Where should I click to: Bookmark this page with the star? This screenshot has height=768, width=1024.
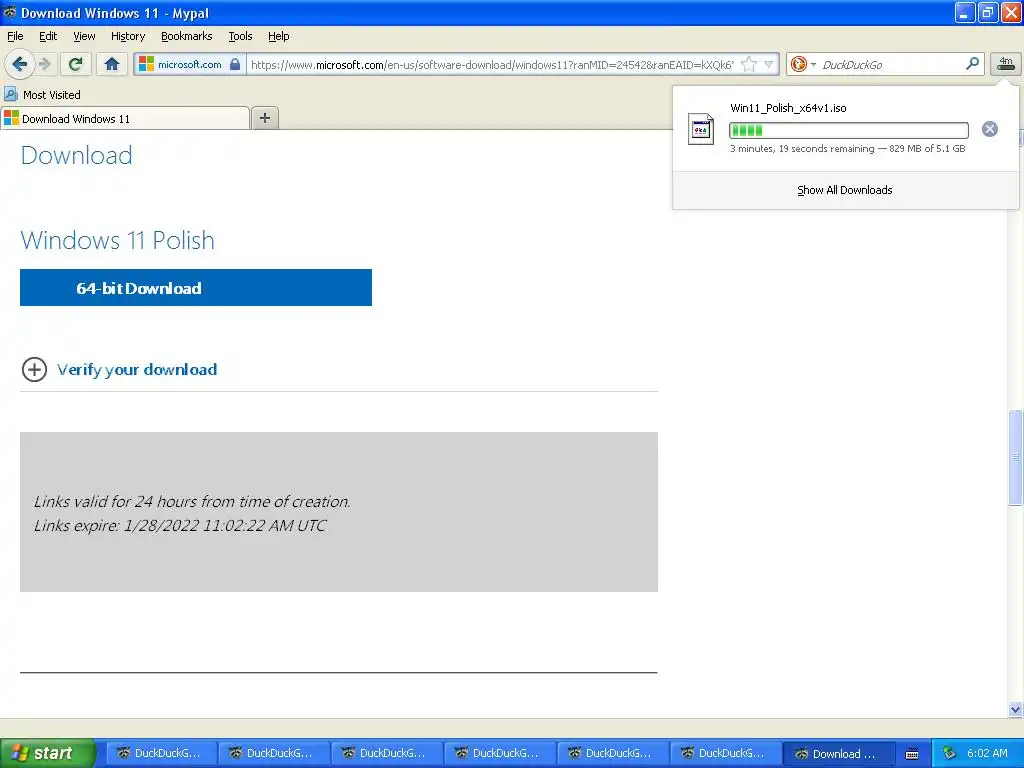pyautogui.click(x=749, y=64)
